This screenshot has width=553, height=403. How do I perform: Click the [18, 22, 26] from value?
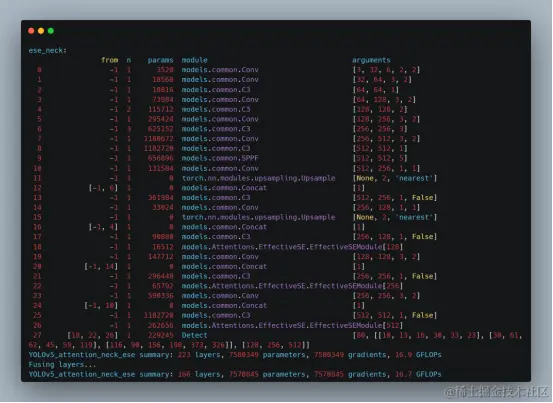point(93,335)
